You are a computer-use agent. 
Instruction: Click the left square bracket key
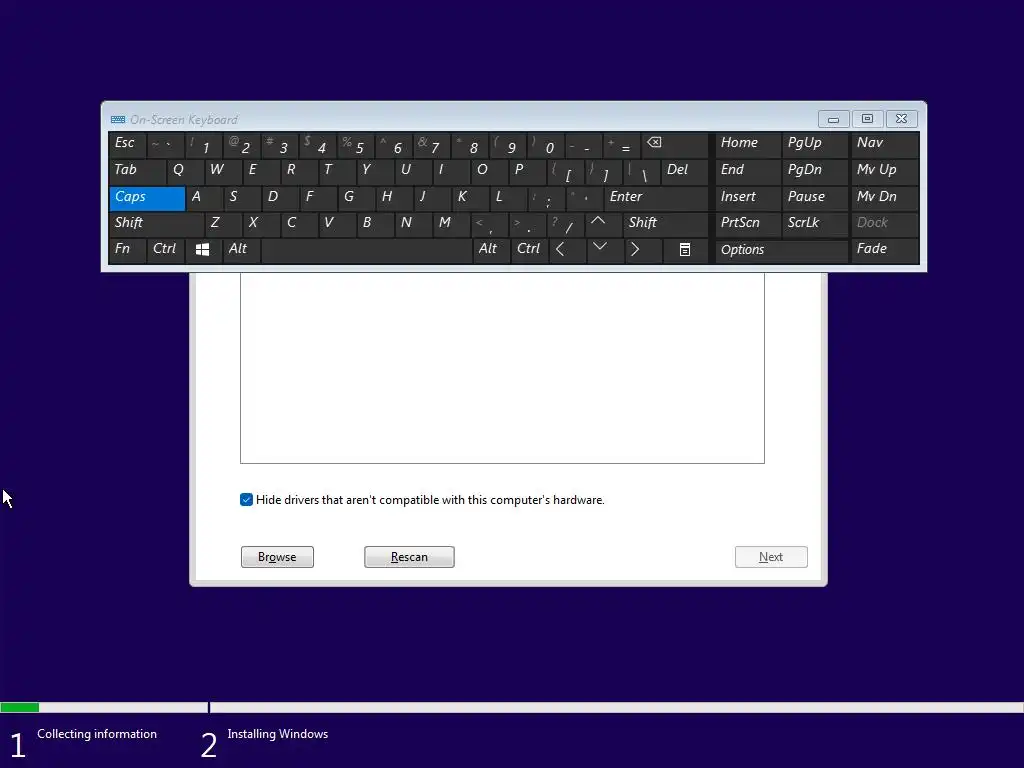pos(565,171)
